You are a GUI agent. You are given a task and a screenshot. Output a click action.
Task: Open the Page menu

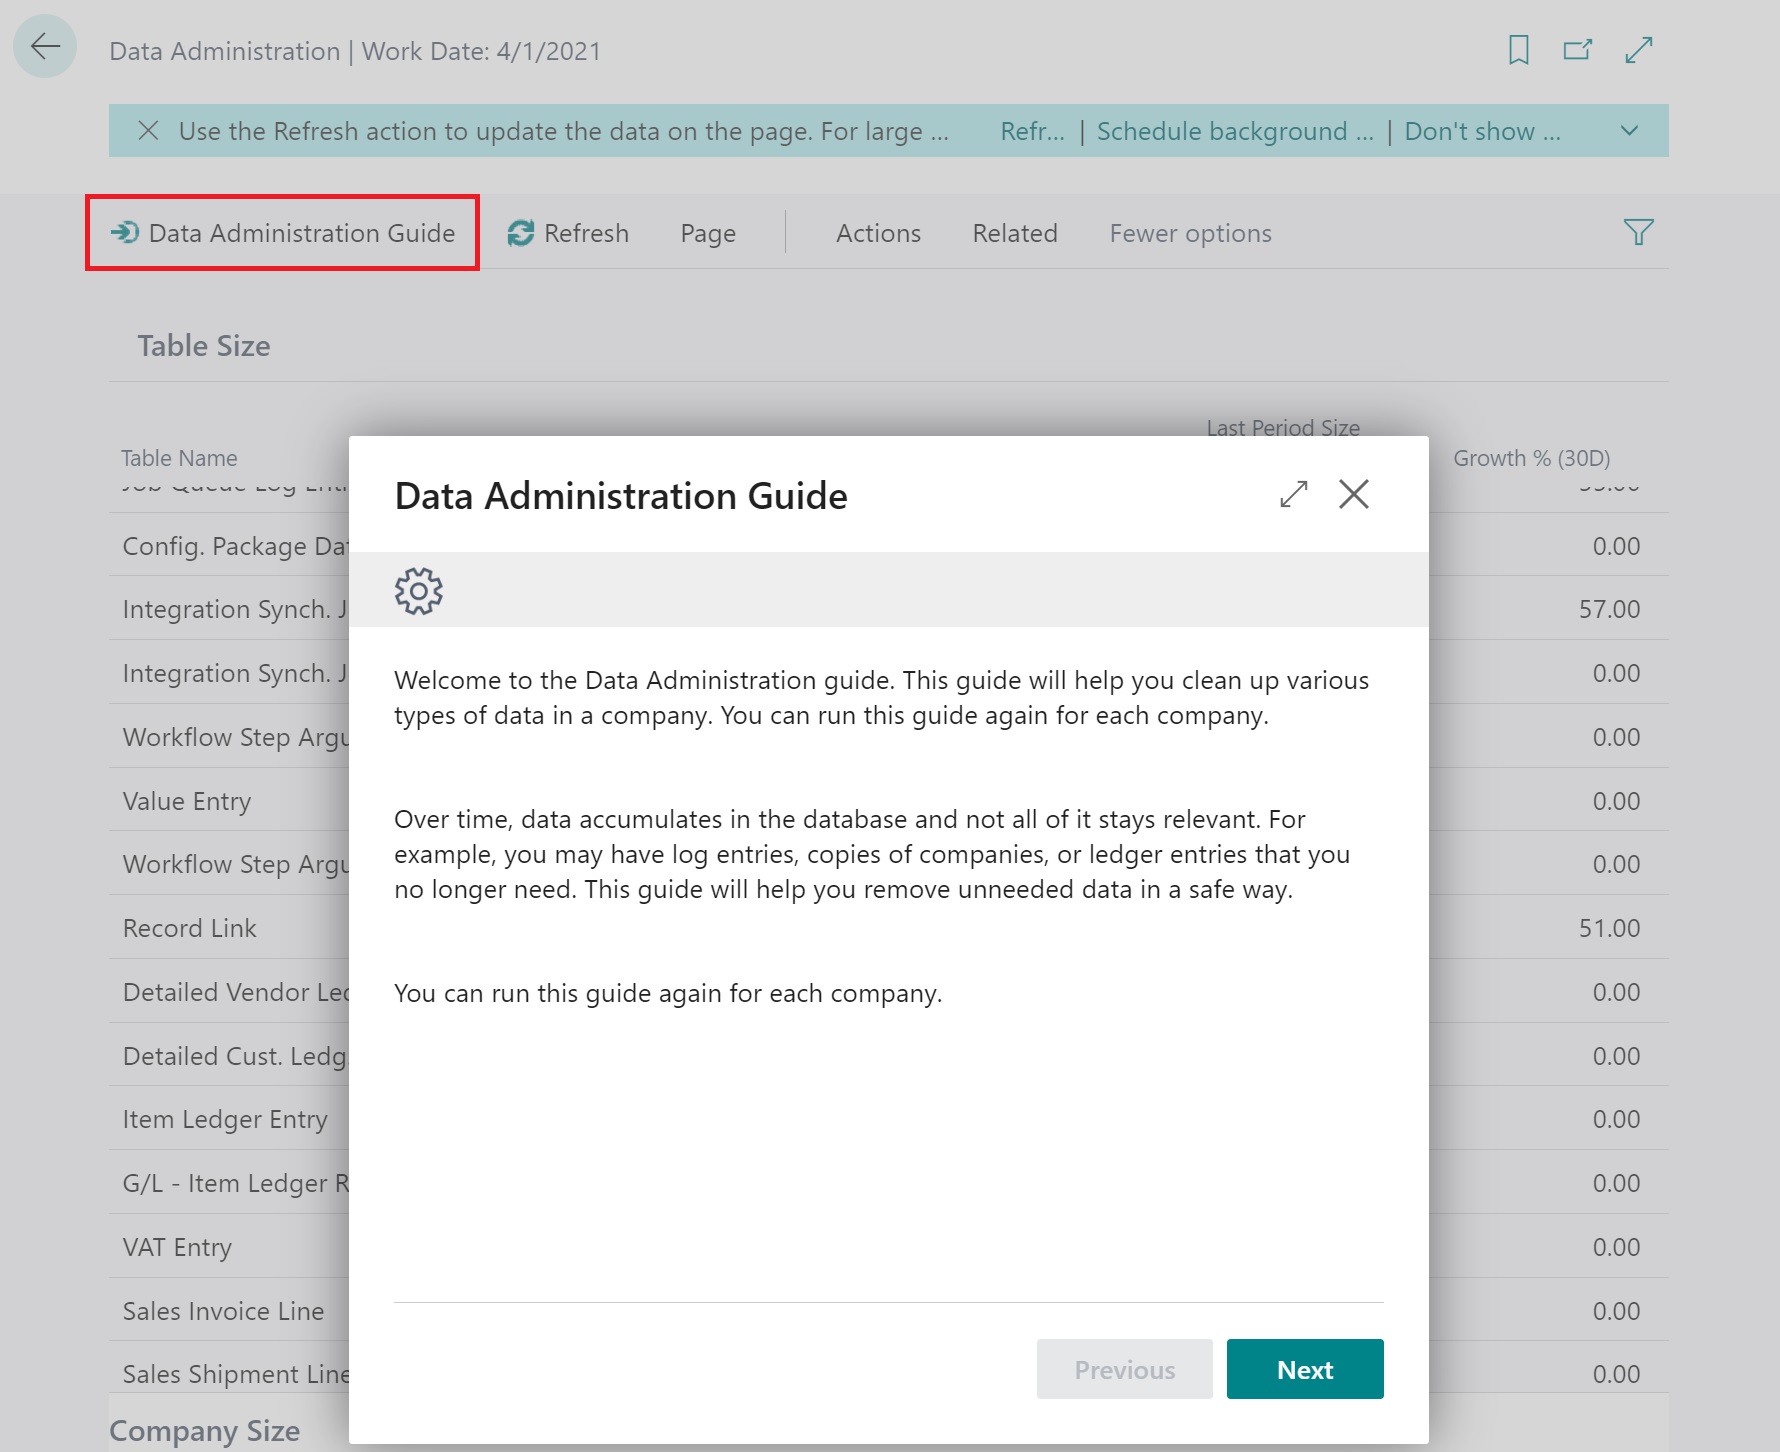707,233
